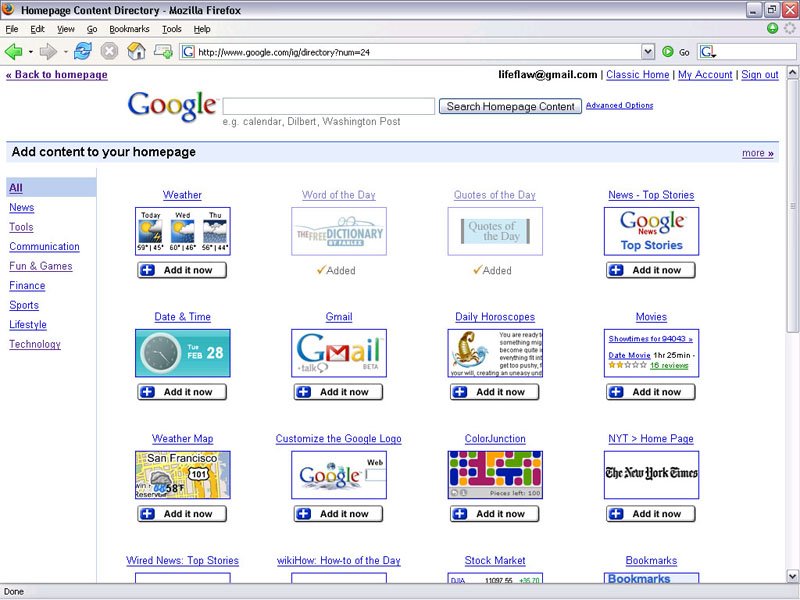The image size is (800, 600).
Task: Open the Forward button history dropdown arrow
Action: (x=65, y=52)
